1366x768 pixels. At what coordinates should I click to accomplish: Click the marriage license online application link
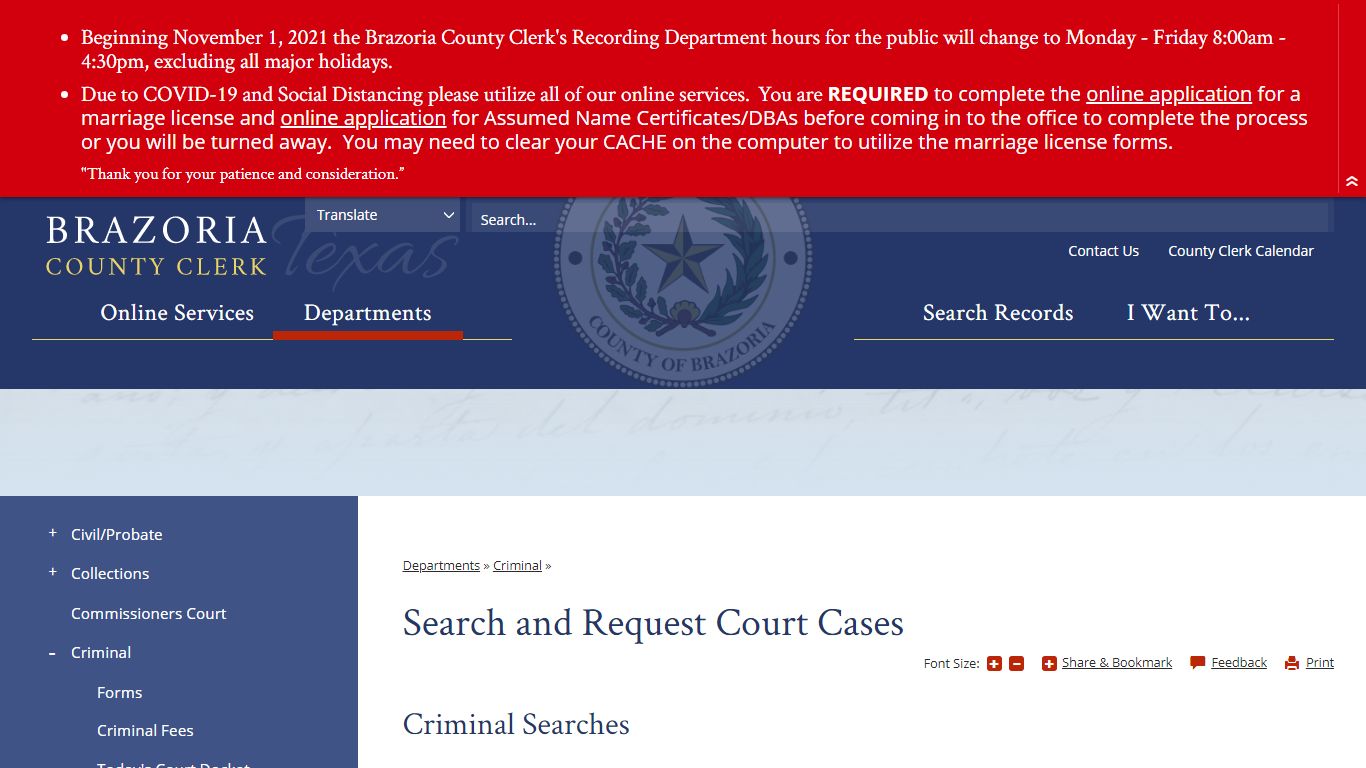coord(1169,94)
